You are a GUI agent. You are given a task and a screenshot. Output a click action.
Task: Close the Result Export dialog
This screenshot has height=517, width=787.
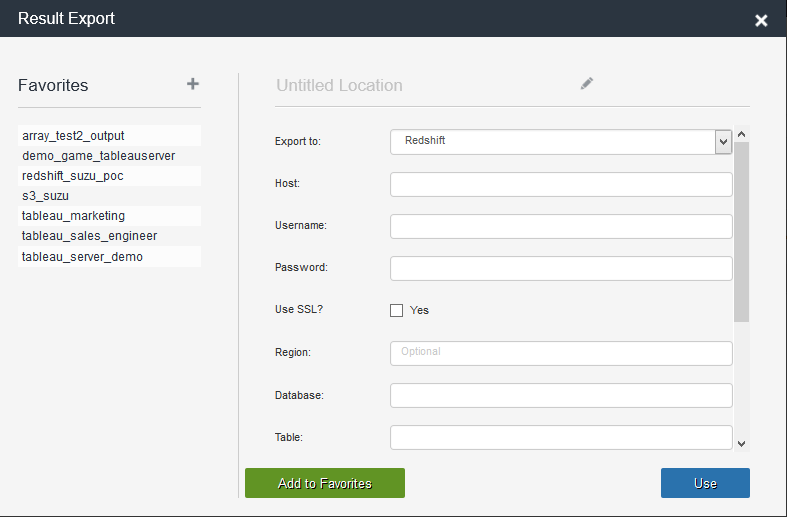pyautogui.click(x=761, y=20)
